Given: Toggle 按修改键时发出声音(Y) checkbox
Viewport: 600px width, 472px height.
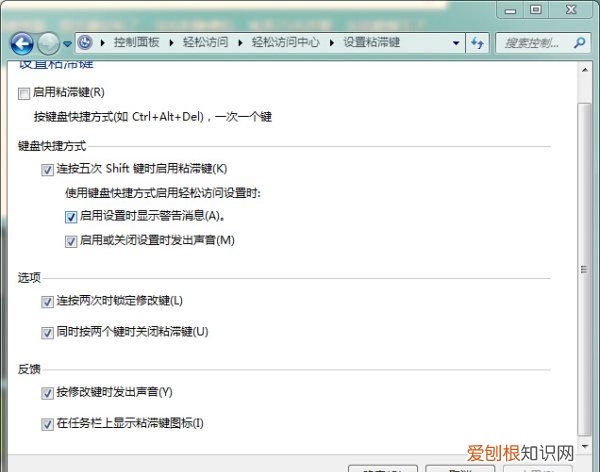Looking at the screenshot, I should (47, 393).
